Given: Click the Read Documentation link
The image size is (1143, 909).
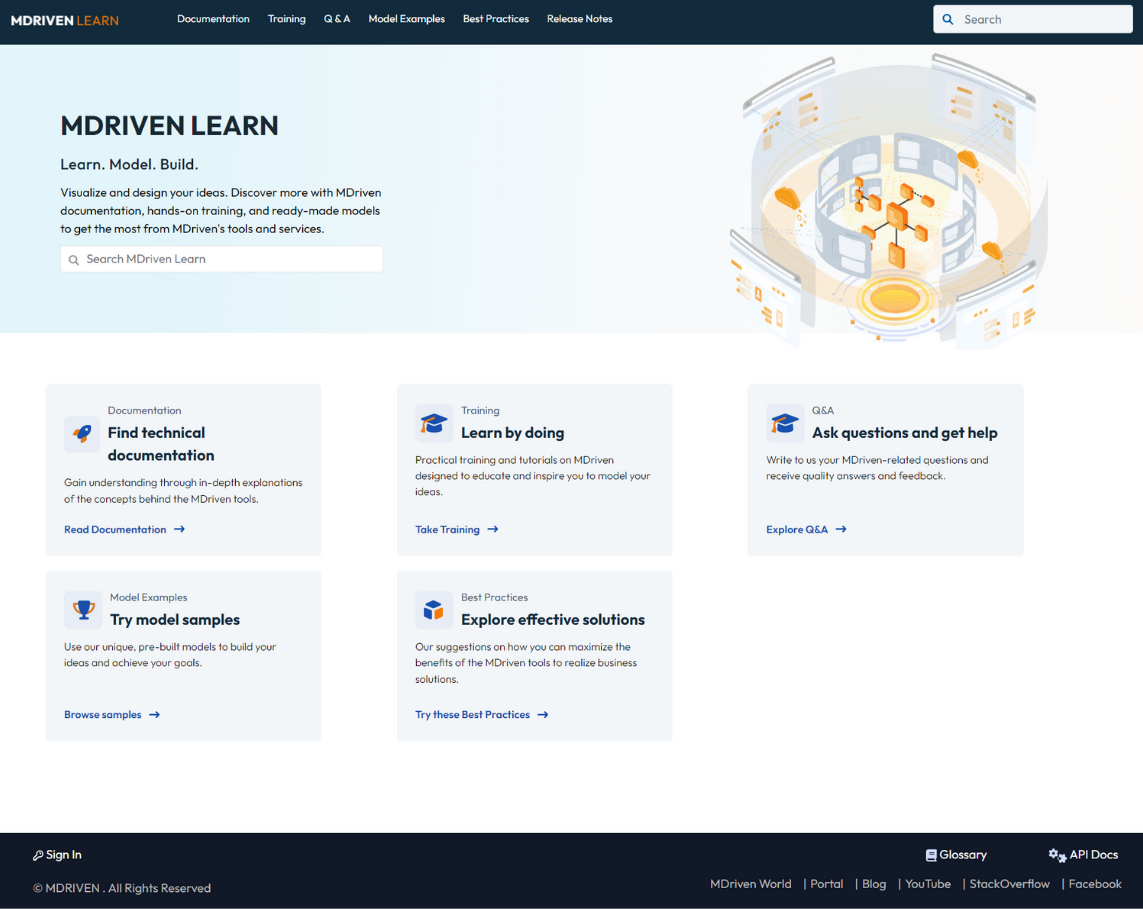Looking at the screenshot, I should pyautogui.click(x=115, y=529).
